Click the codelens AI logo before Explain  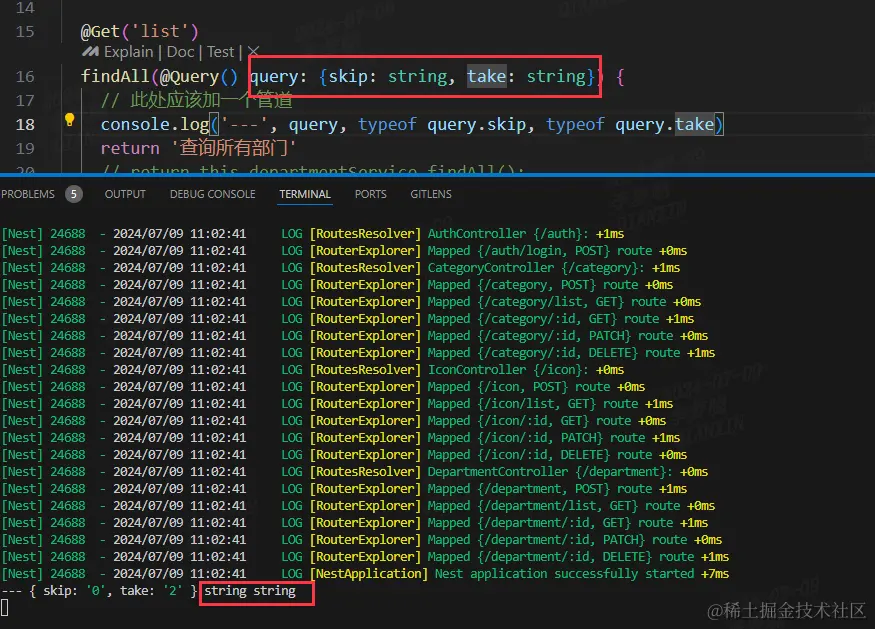[90, 52]
